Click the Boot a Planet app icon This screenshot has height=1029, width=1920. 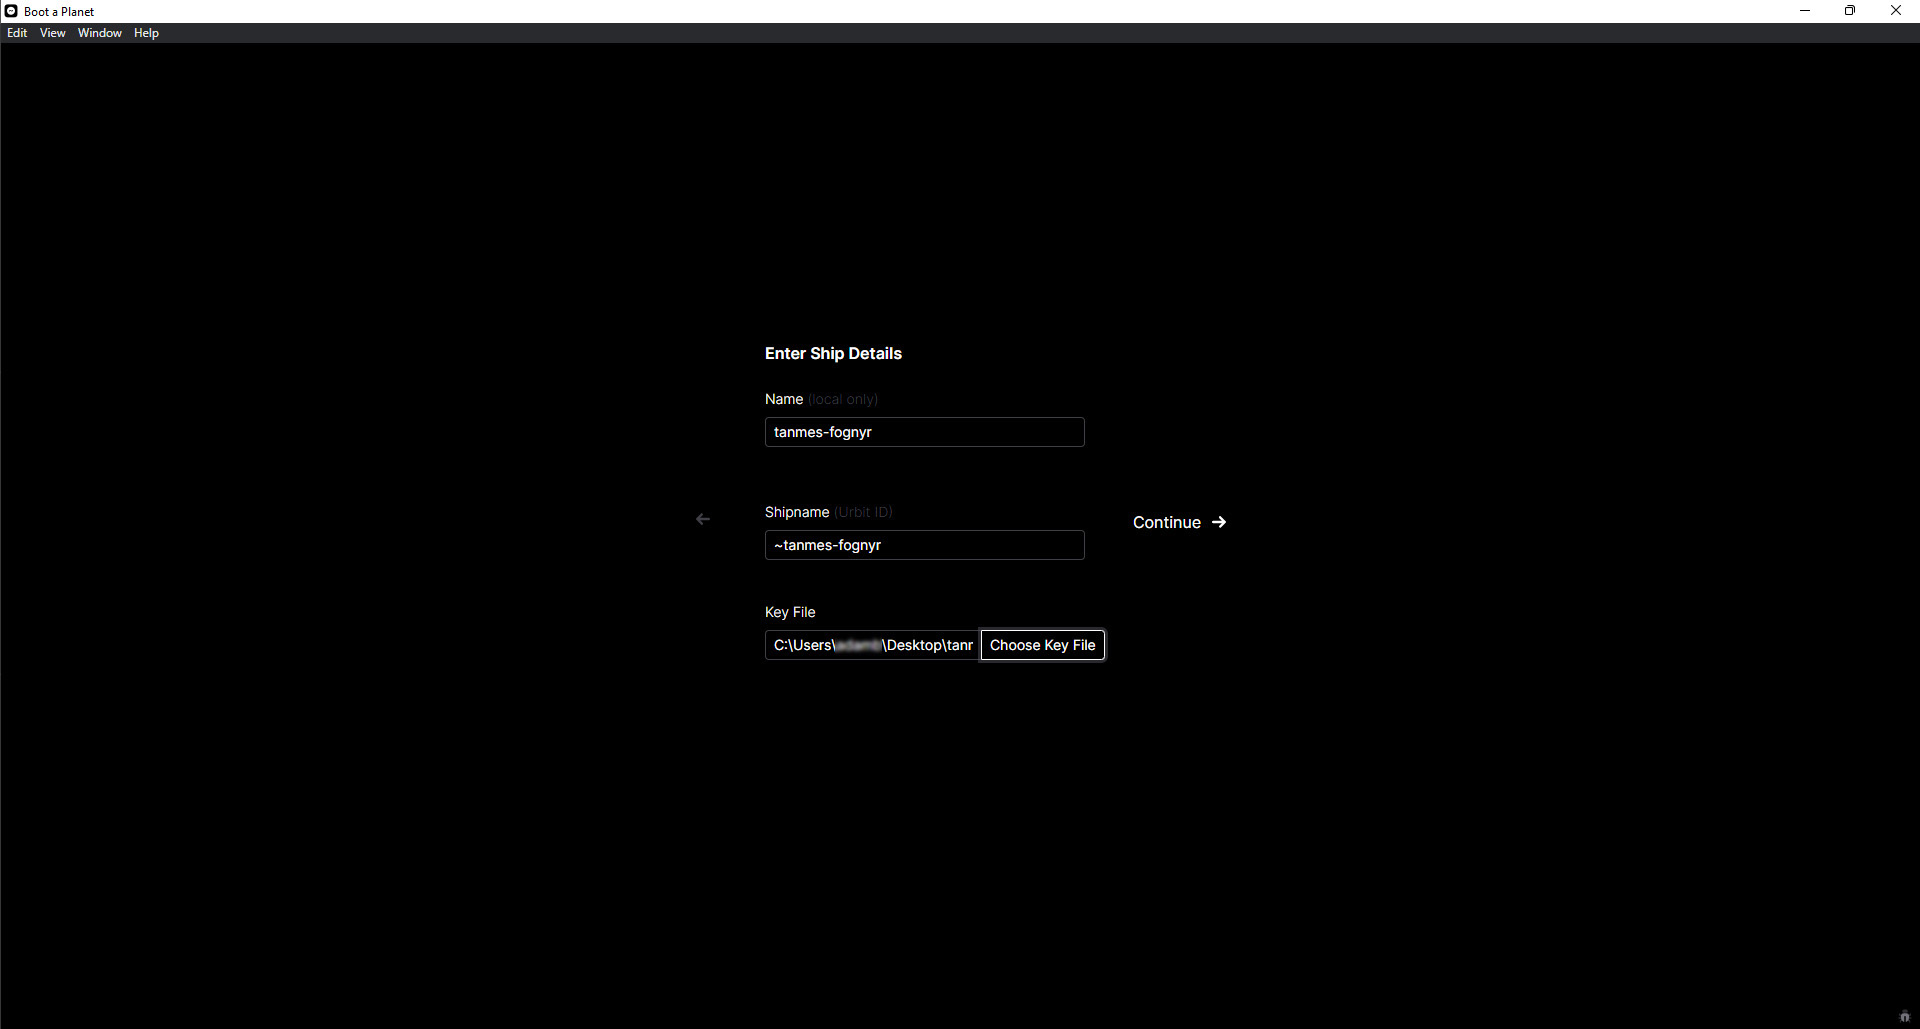pos(11,11)
